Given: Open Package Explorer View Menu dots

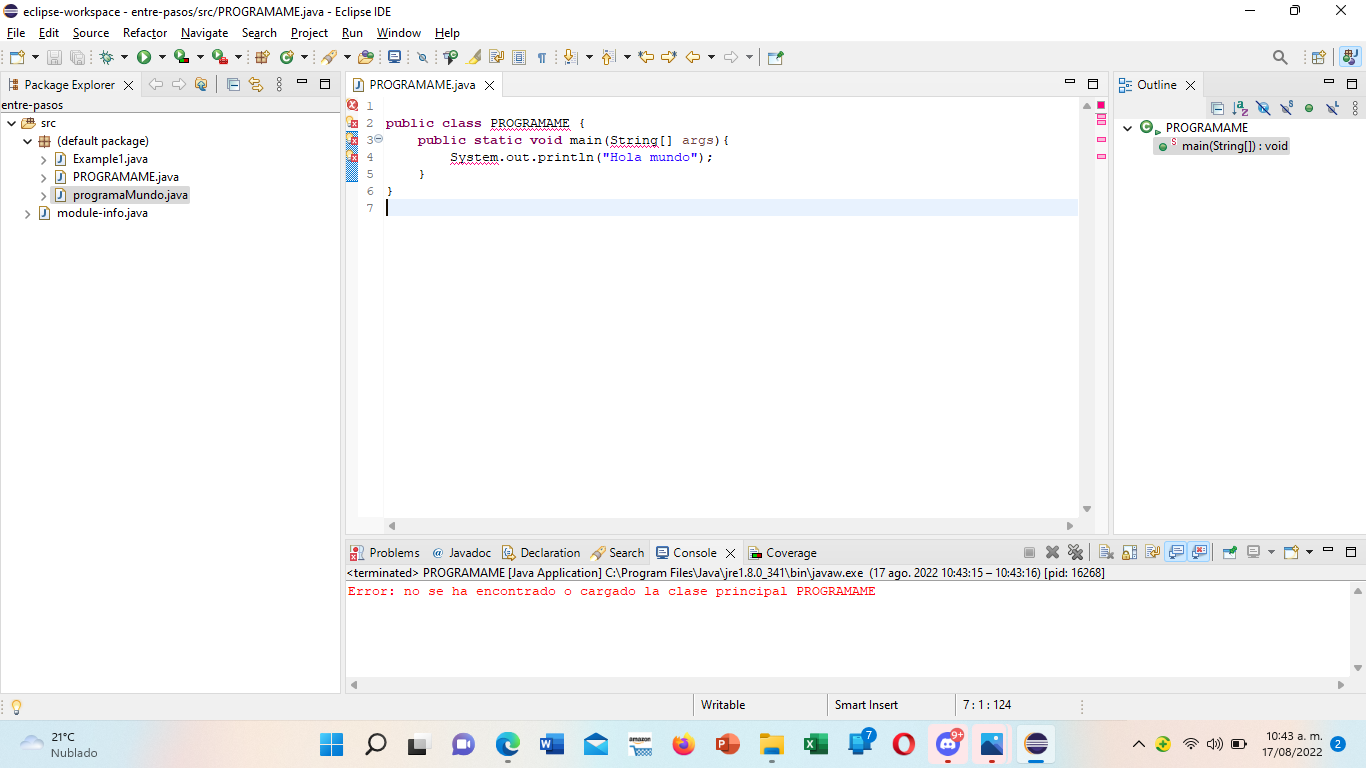Looking at the screenshot, I should (279, 85).
